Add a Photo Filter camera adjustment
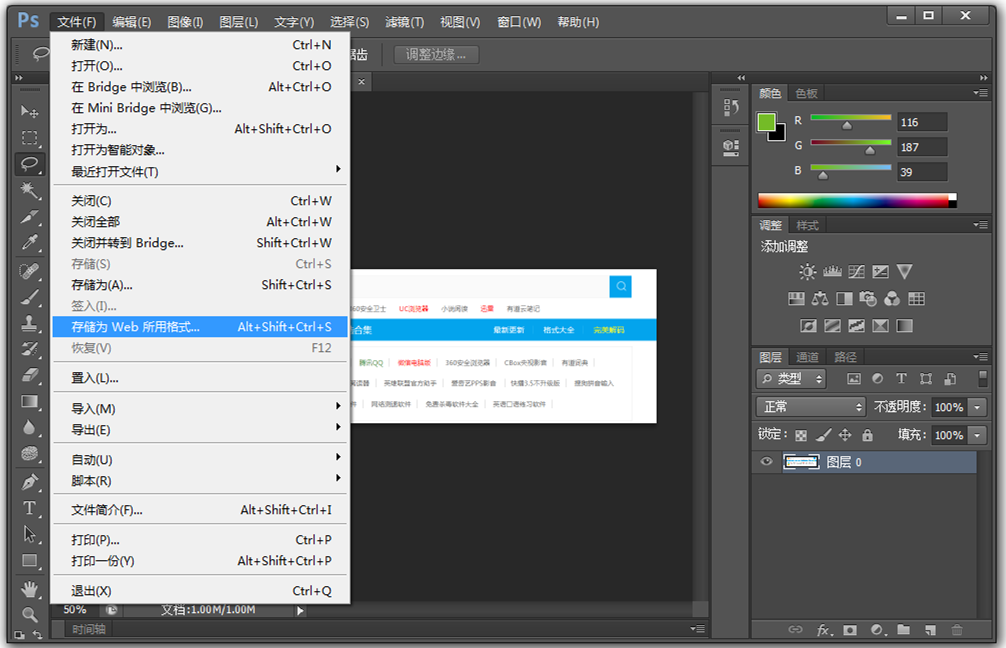 point(868,298)
